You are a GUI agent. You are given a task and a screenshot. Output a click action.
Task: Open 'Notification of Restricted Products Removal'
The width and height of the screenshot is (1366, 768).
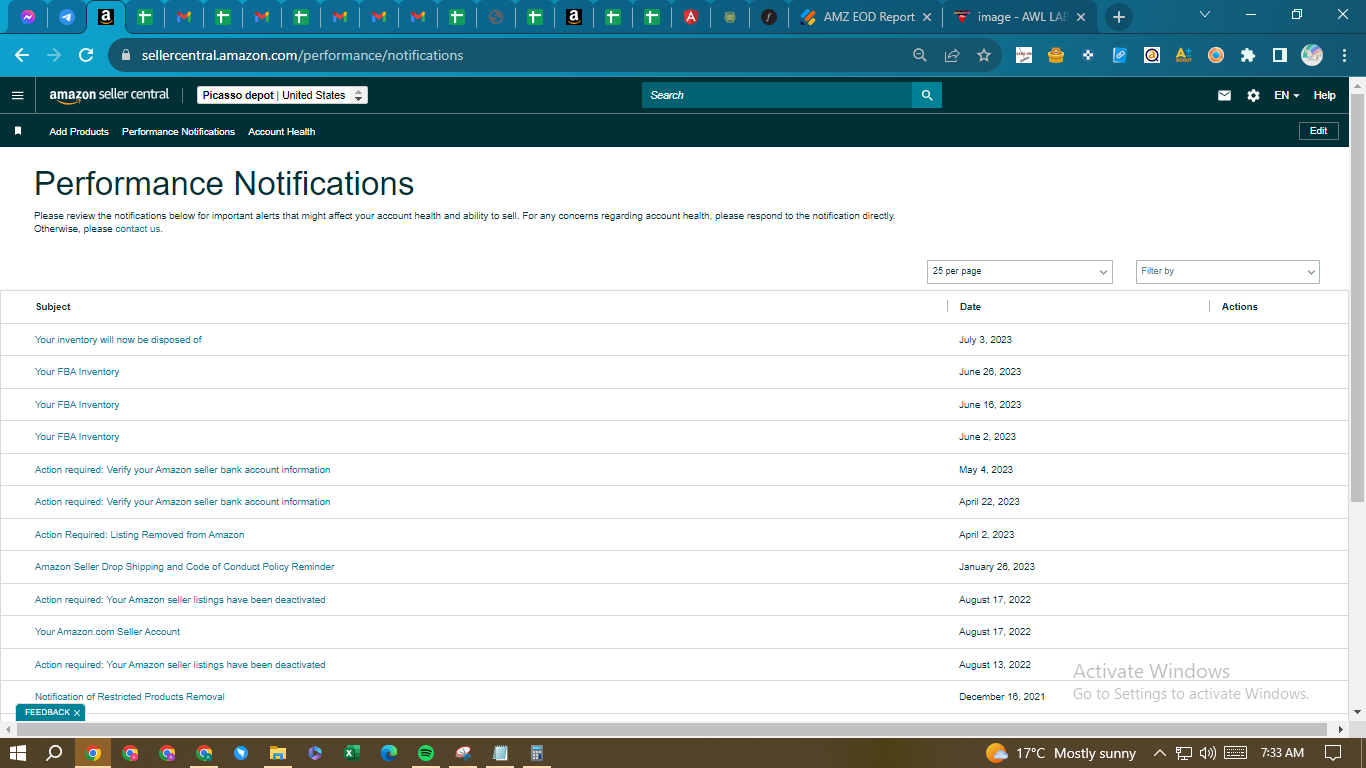[x=129, y=697]
